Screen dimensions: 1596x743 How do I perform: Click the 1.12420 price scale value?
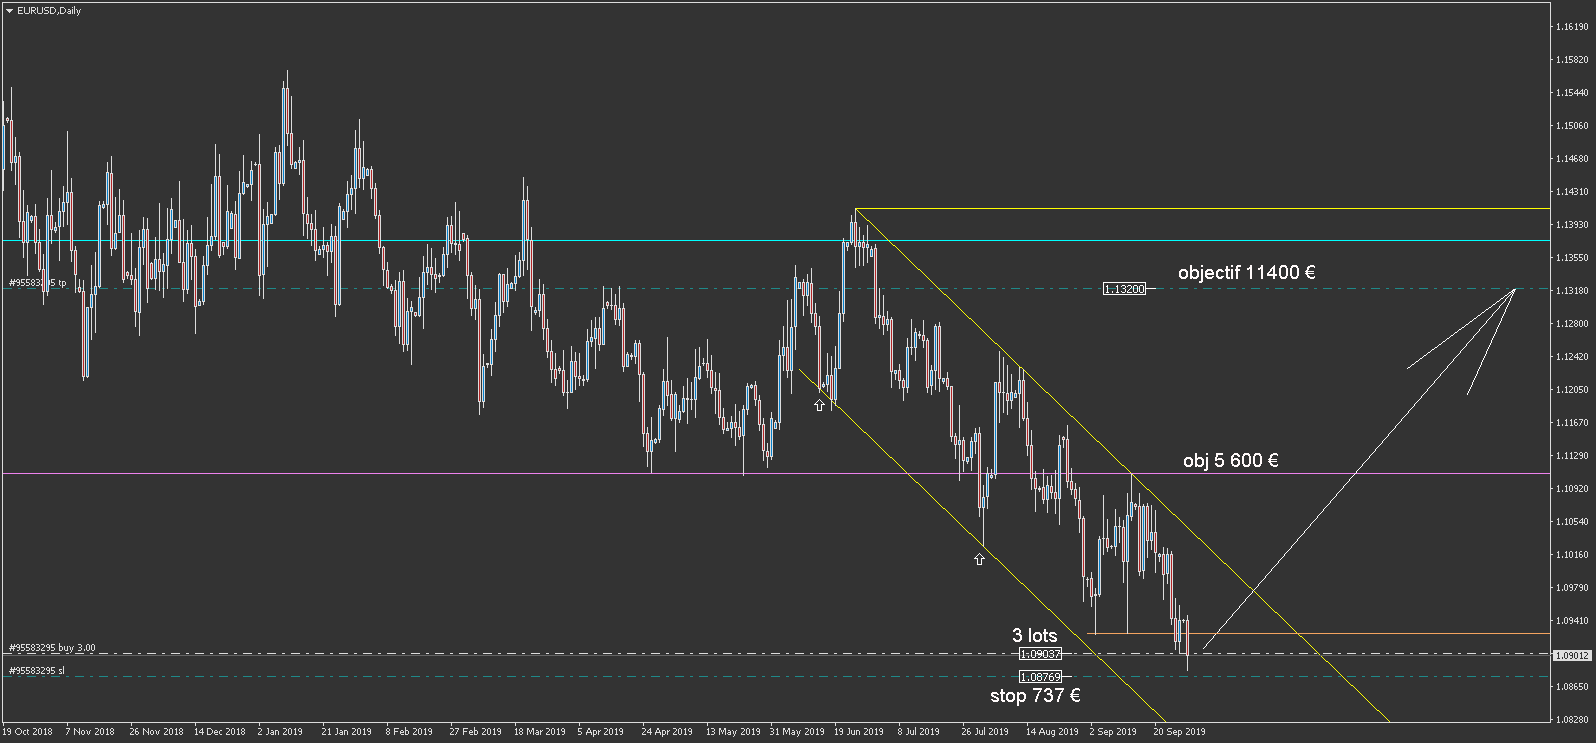[x=1572, y=357]
